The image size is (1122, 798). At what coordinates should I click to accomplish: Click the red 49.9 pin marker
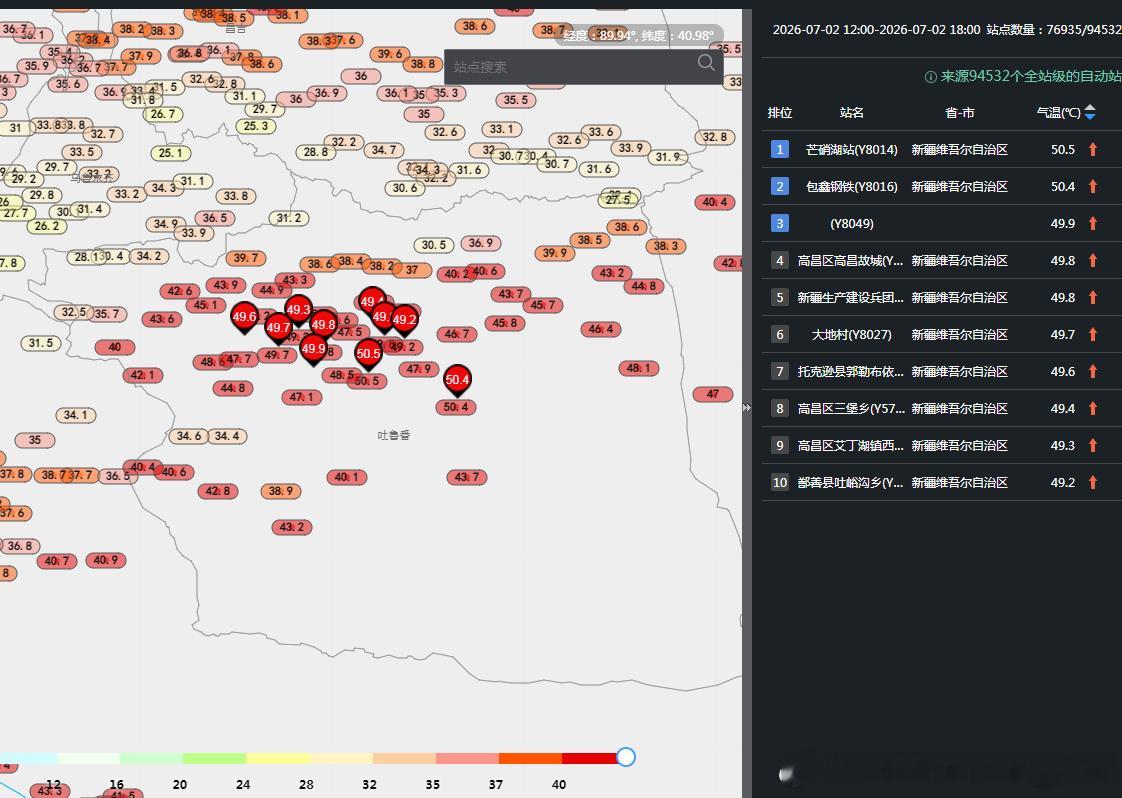pyautogui.click(x=313, y=349)
